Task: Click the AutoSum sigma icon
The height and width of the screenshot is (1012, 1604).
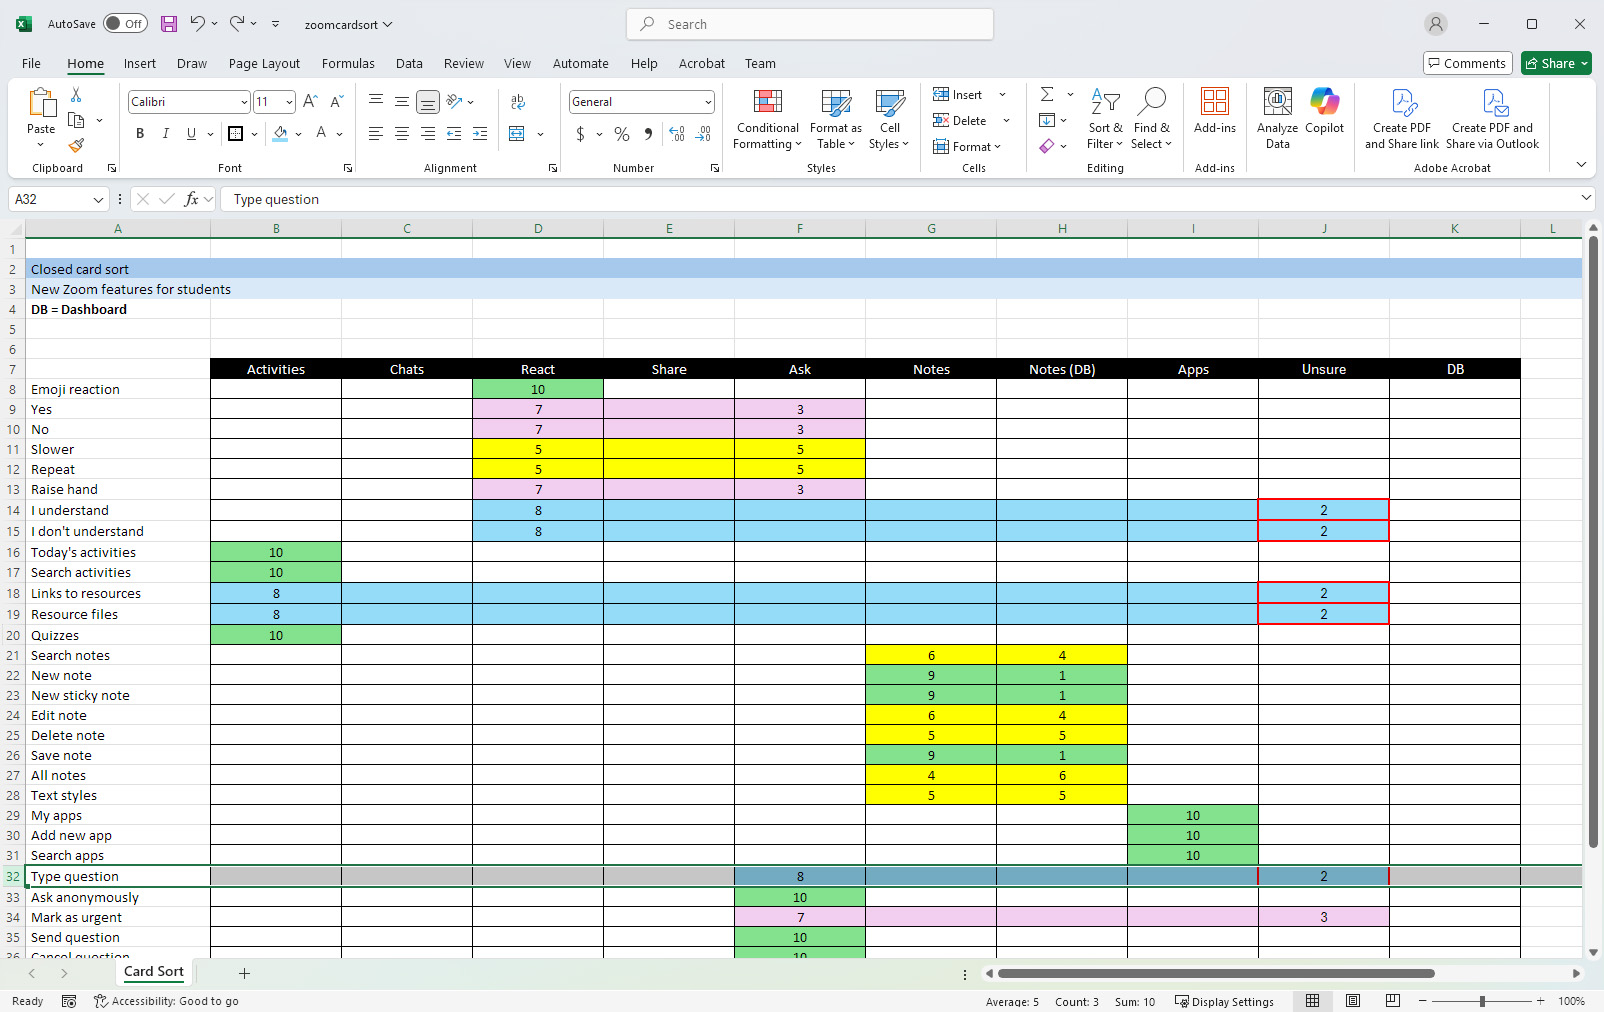Action: click(1047, 94)
